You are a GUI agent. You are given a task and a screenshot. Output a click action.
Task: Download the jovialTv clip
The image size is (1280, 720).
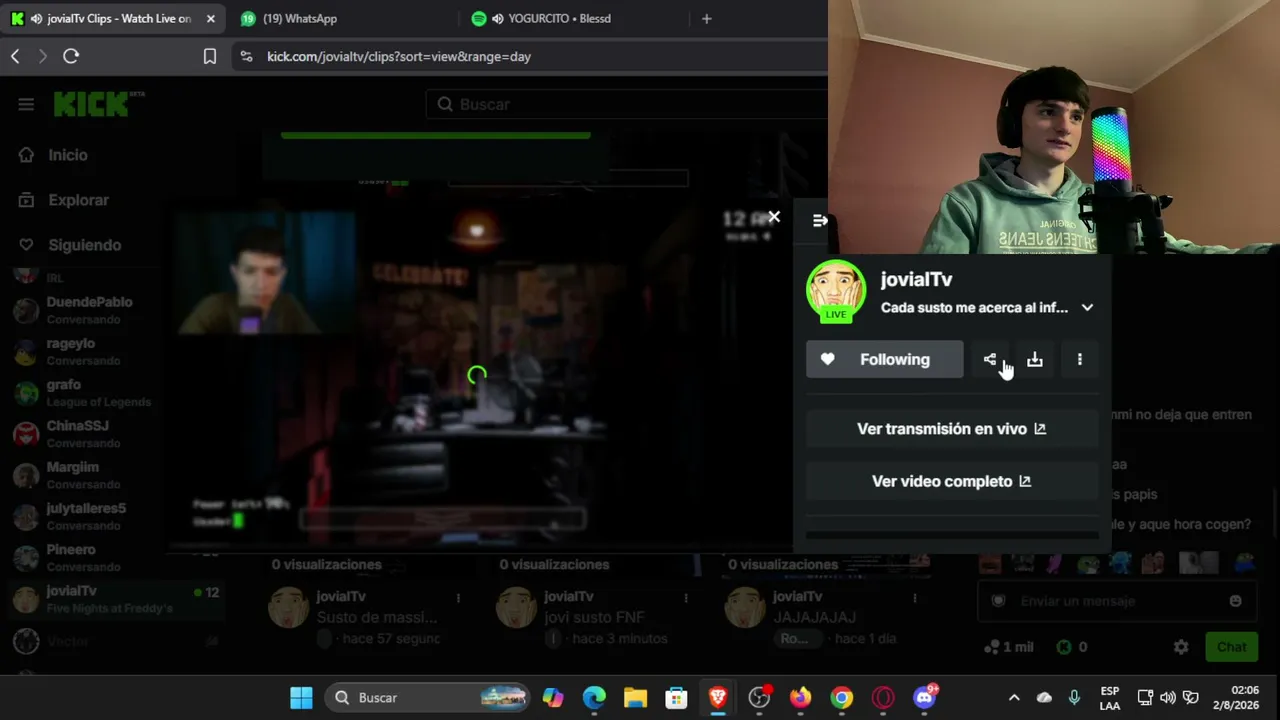[1035, 360]
